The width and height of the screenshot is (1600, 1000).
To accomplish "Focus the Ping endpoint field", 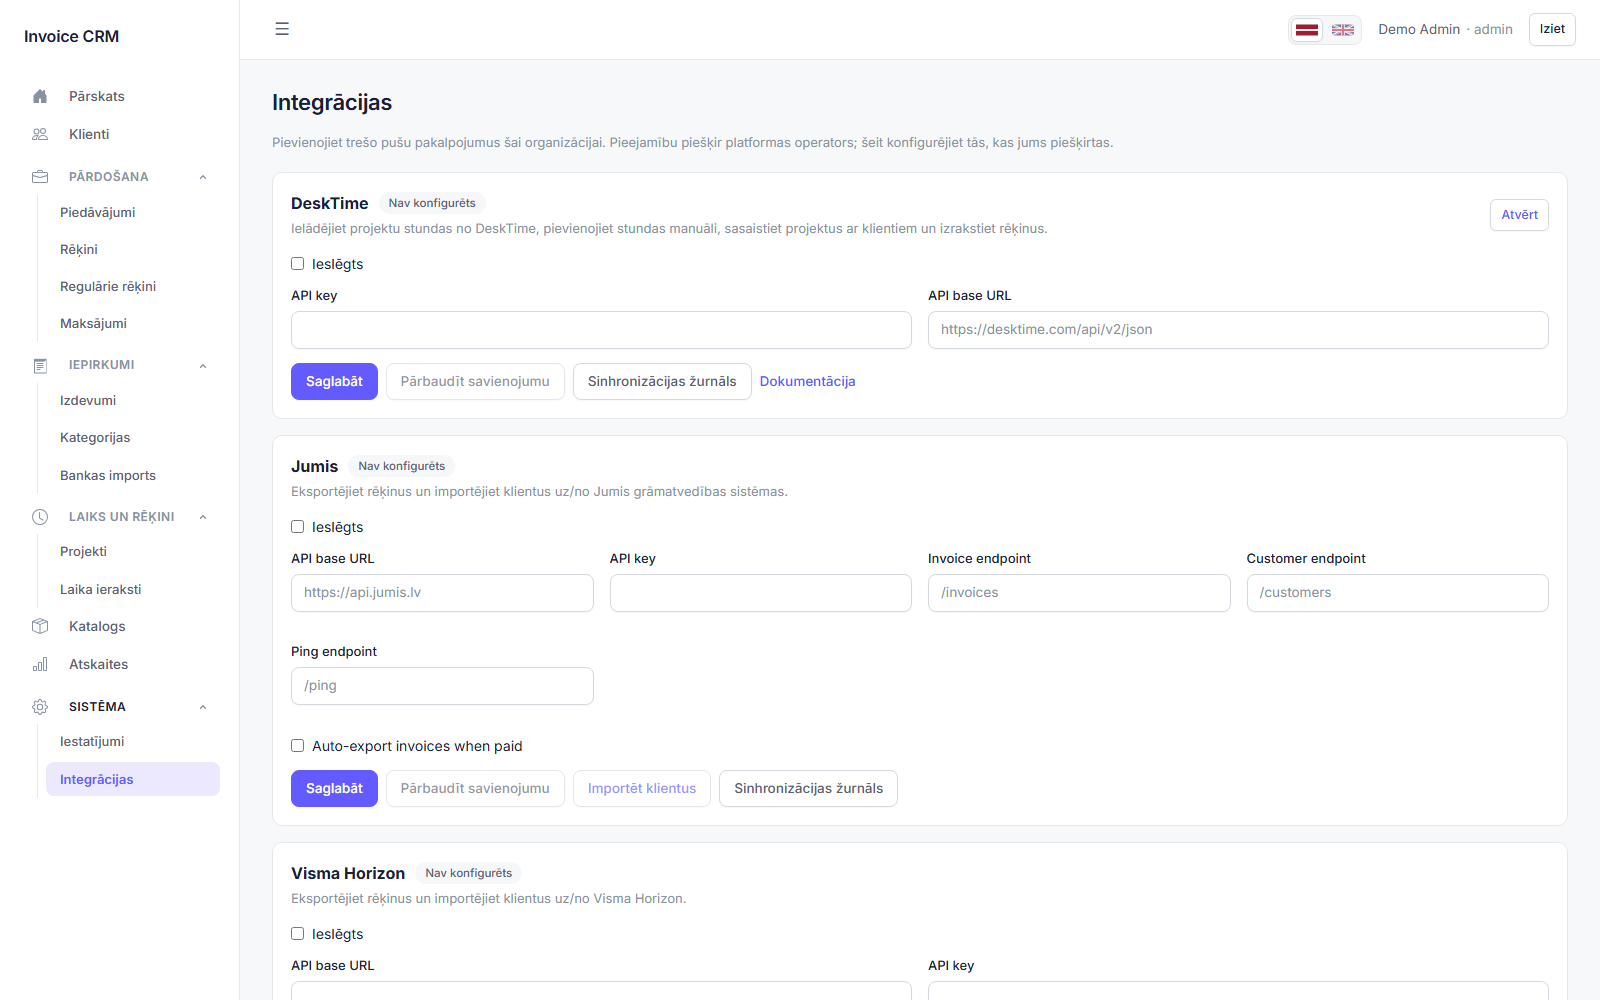I will click(x=442, y=686).
